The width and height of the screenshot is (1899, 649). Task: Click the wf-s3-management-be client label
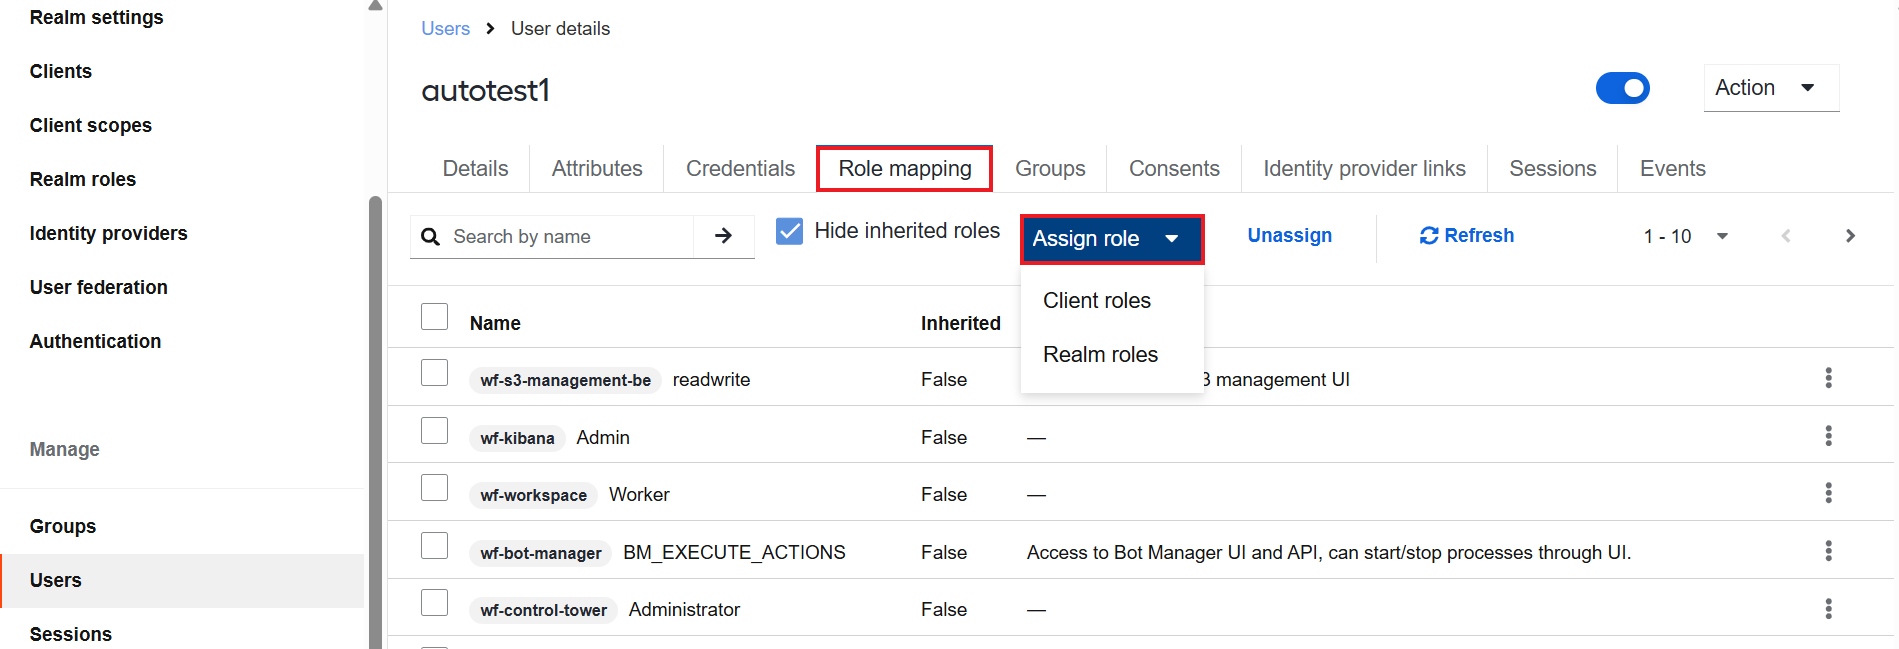[565, 380]
